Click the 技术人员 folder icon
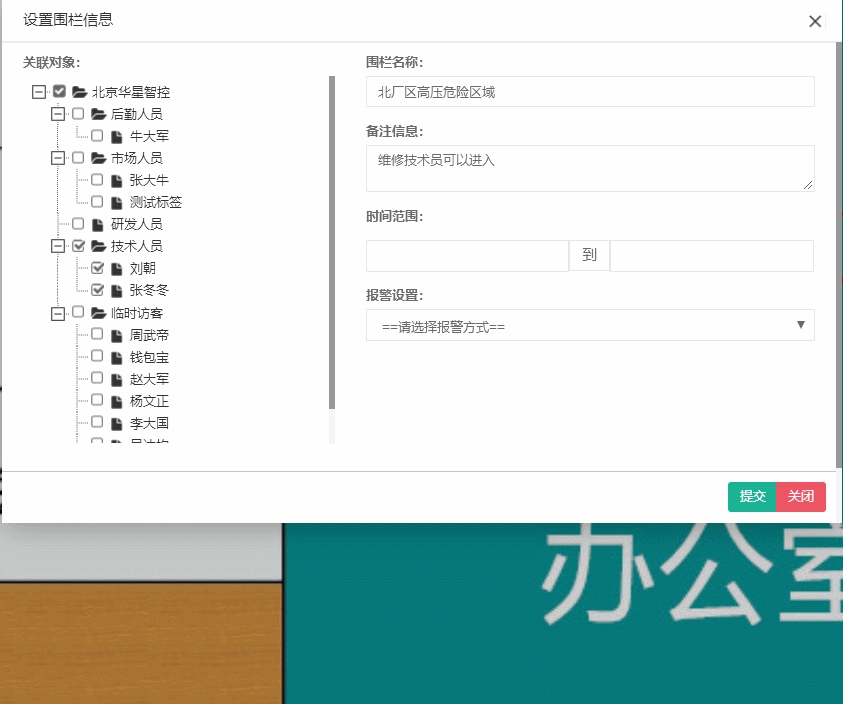The width and height of the screenshot is (843, 704). pyautogui.click(x=97, y=245)
